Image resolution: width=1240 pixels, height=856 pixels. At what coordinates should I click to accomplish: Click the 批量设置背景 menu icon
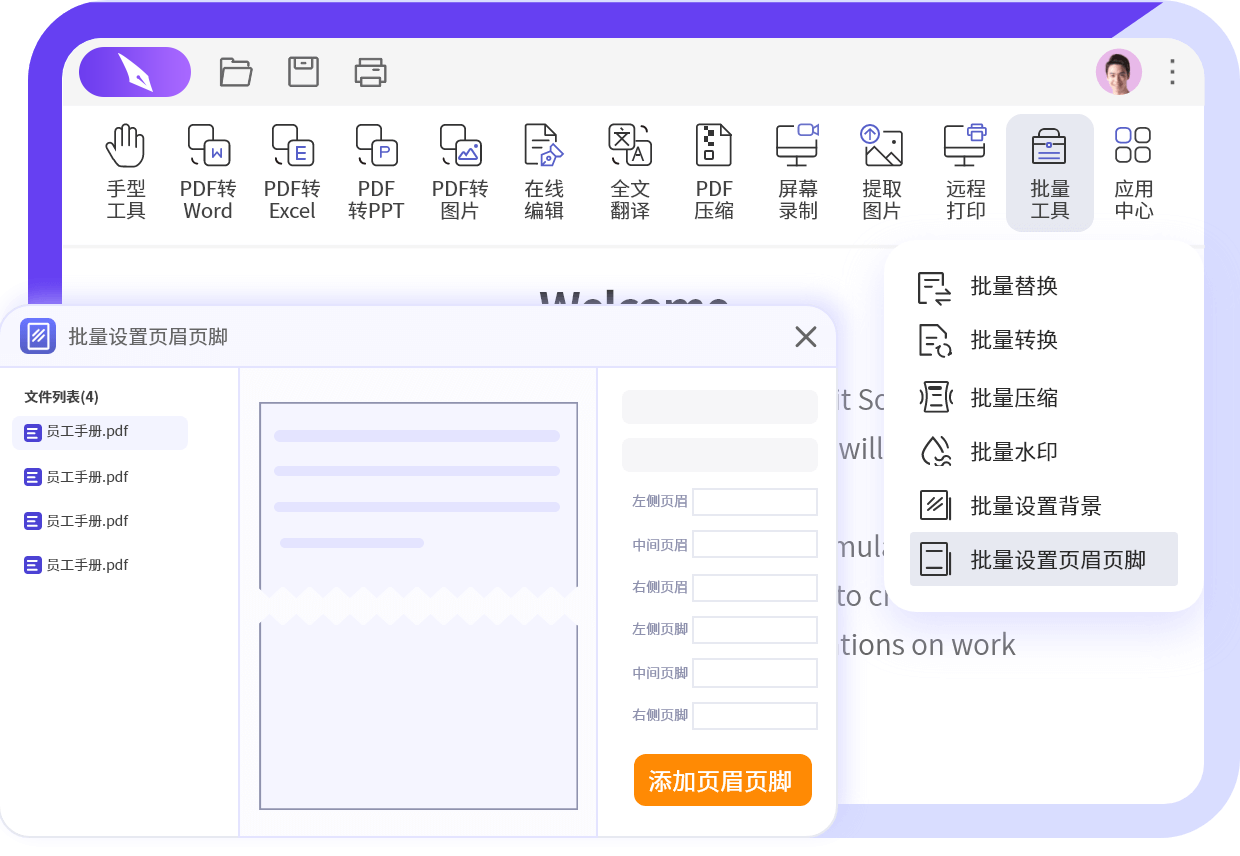point(935,505)
